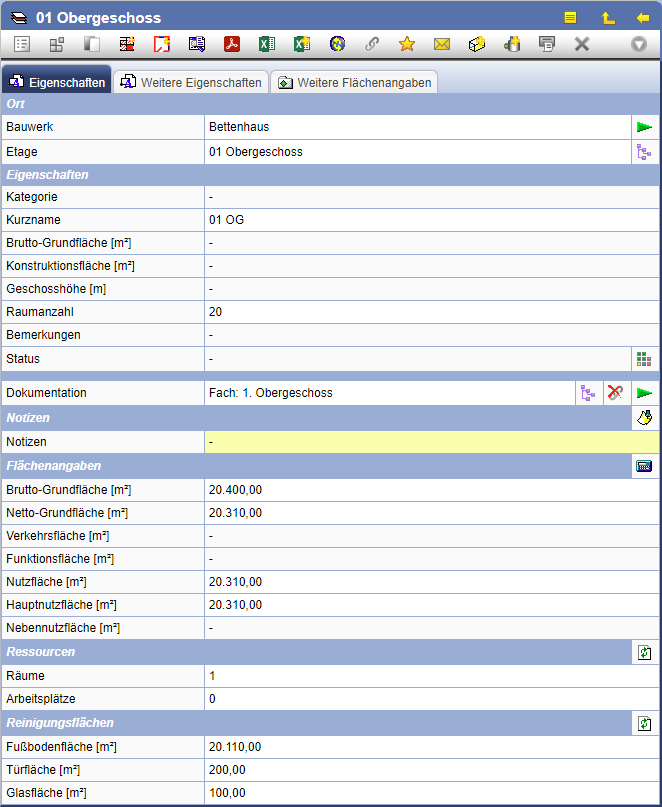Remove the Dokumentation link with red-crossed chain

[615, 393]
